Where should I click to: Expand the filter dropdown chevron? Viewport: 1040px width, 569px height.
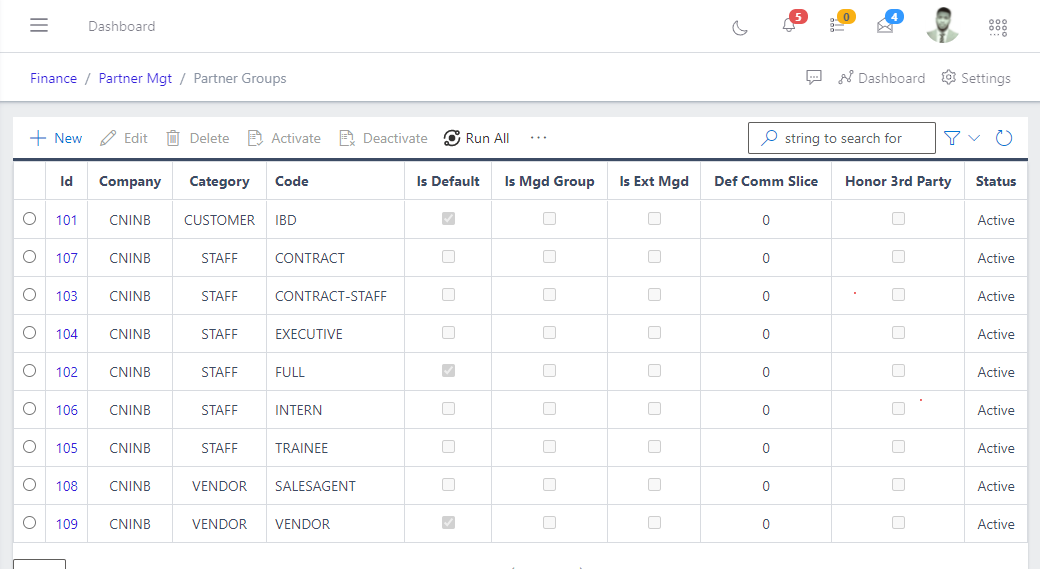[974, 138]
